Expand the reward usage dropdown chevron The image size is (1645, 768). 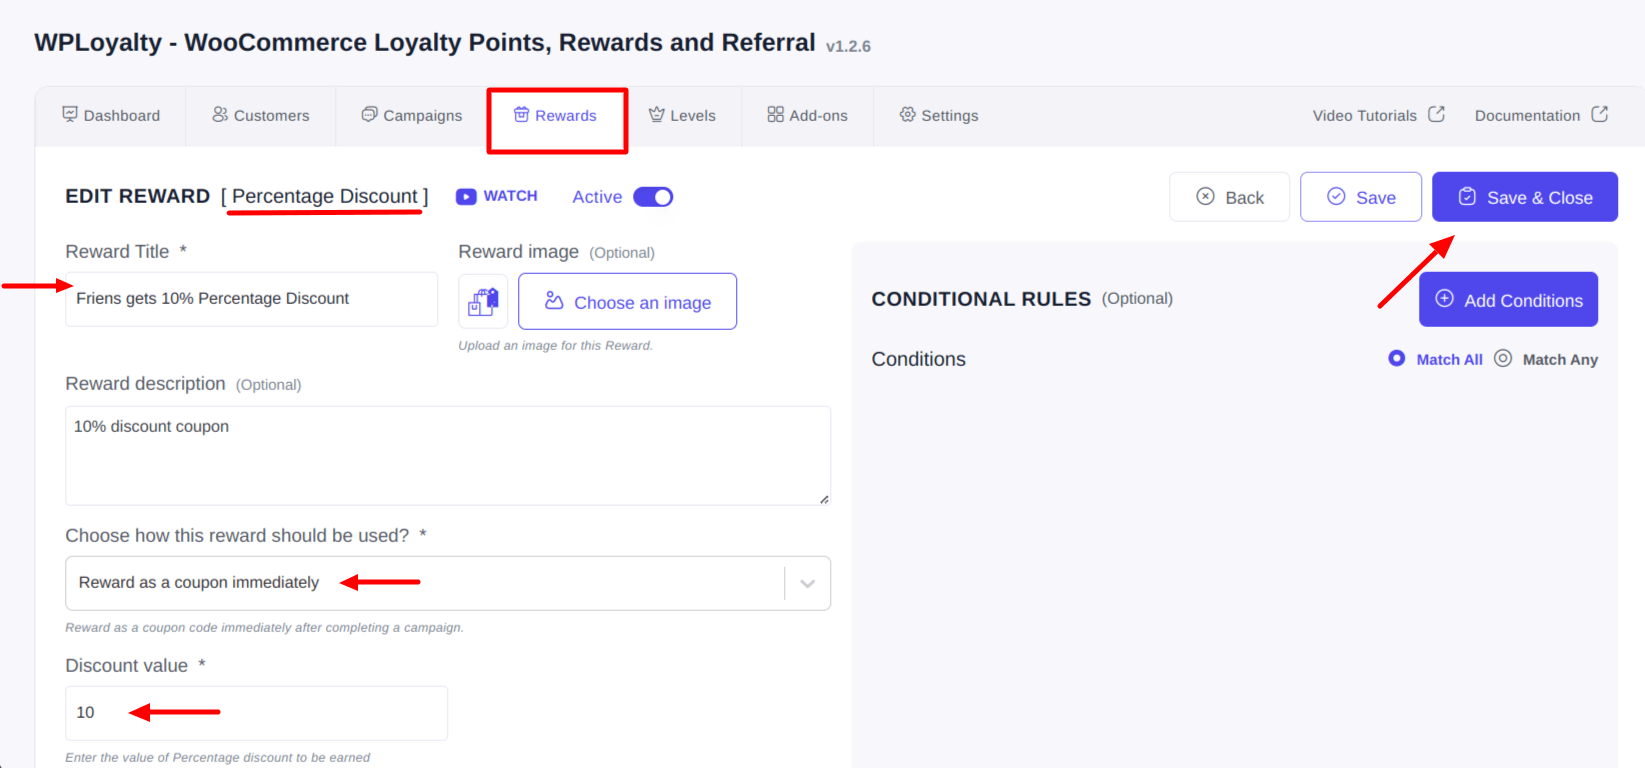[808, 583]
